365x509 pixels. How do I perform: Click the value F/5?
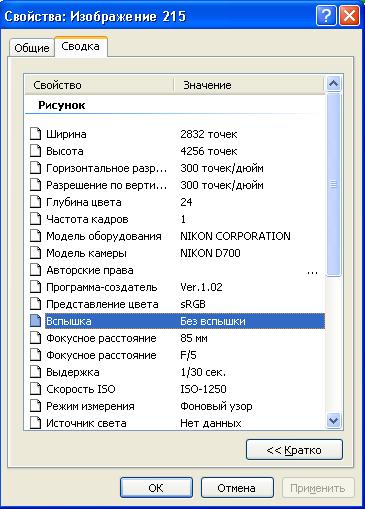188,355
